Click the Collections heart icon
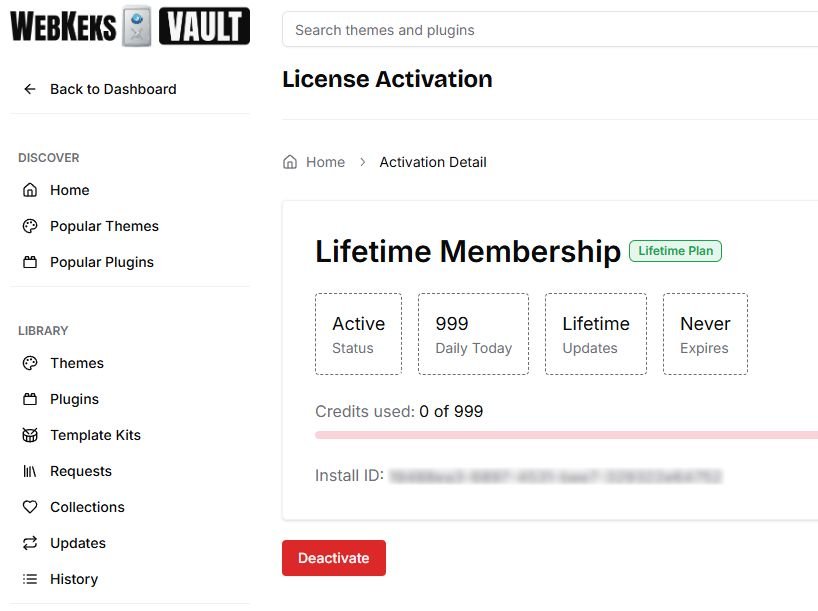 pos(30,507)
